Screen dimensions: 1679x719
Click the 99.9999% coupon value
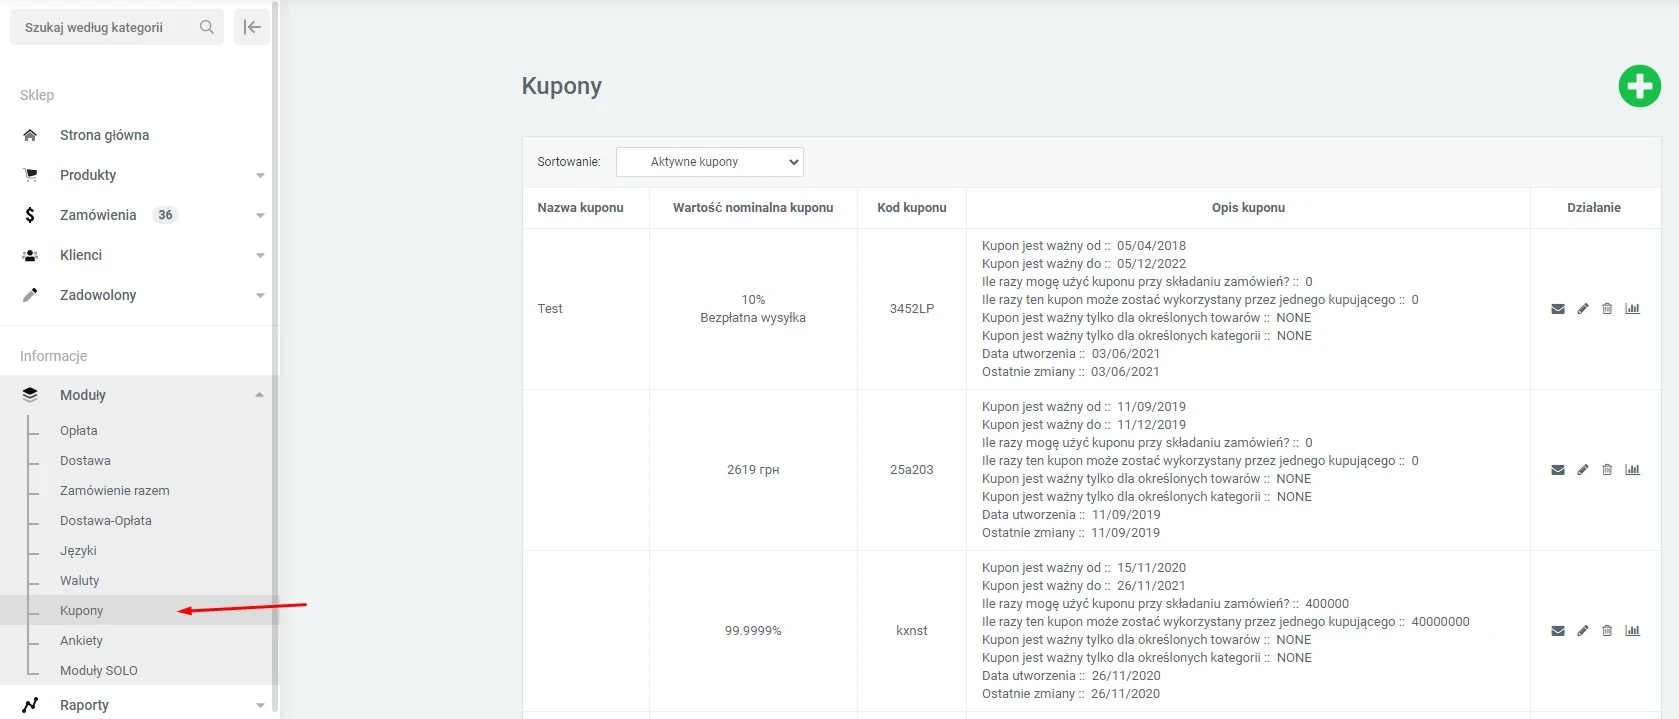[753, 631]
